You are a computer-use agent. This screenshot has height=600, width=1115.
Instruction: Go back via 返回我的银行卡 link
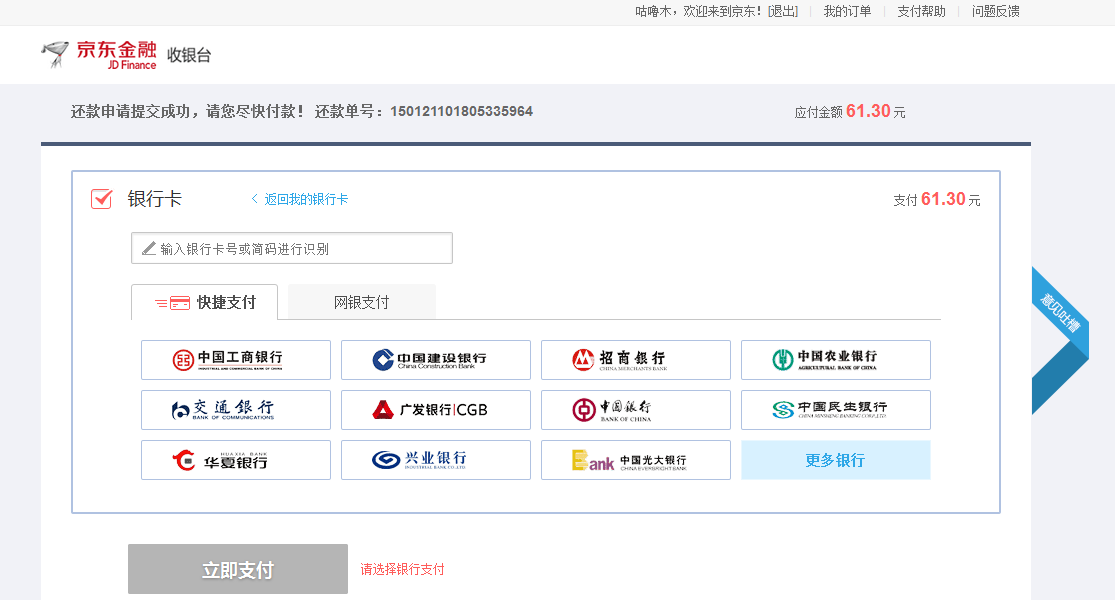tap(299, 199)
